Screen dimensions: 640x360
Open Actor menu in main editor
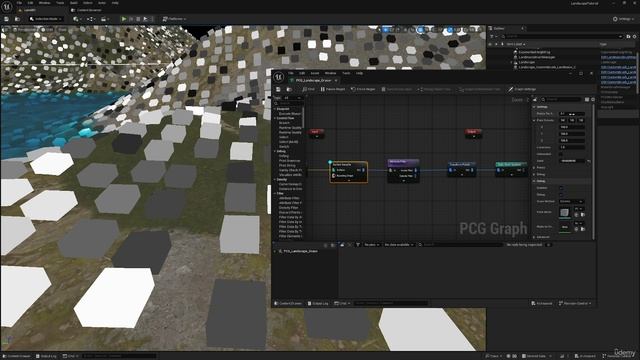pyautogui.click(x=102, y=3)
